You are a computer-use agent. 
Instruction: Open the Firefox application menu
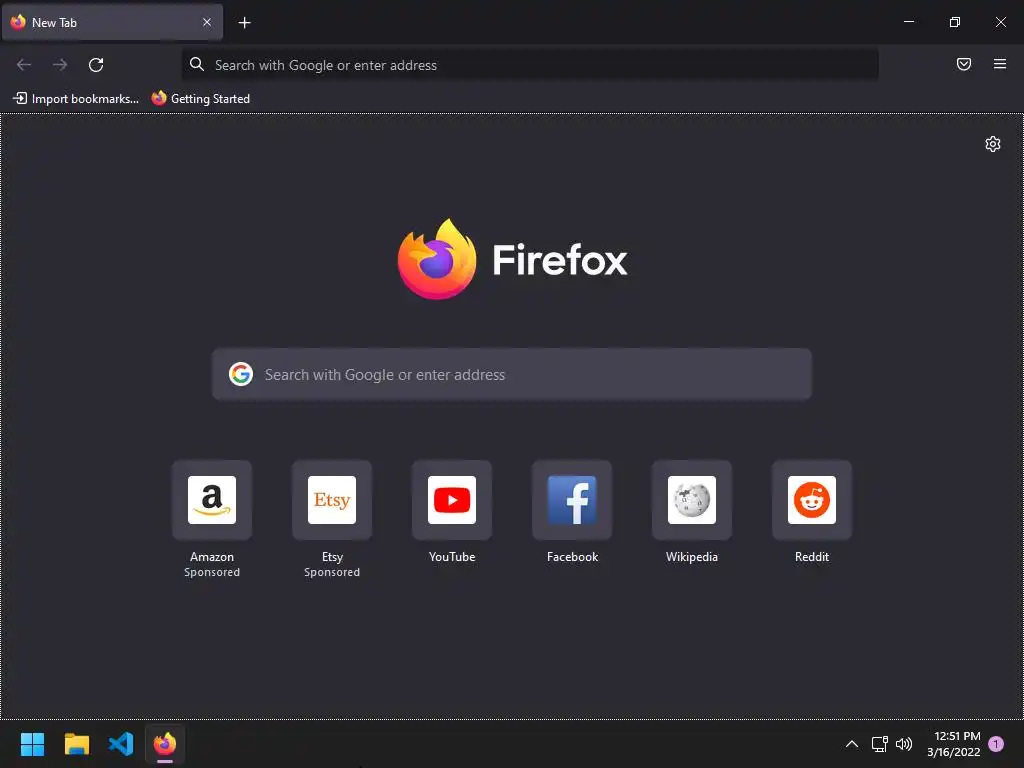click(x=1000, y=64)
